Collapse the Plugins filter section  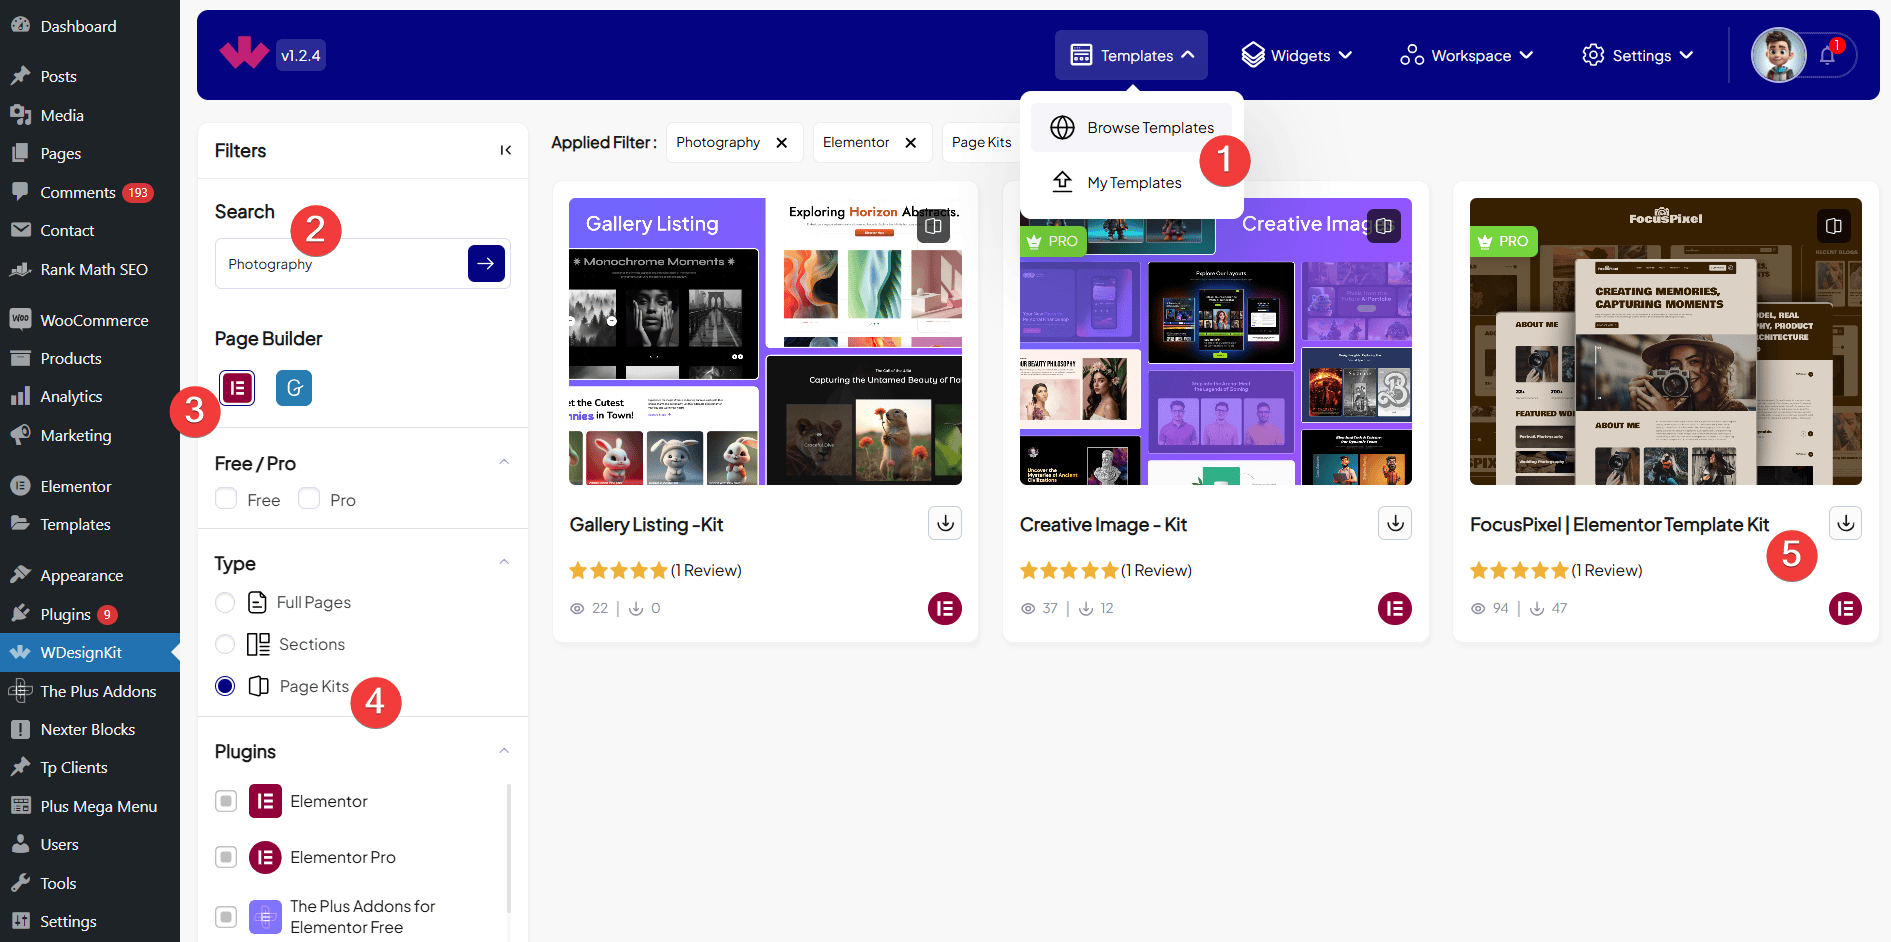click(x=504, y=751)
